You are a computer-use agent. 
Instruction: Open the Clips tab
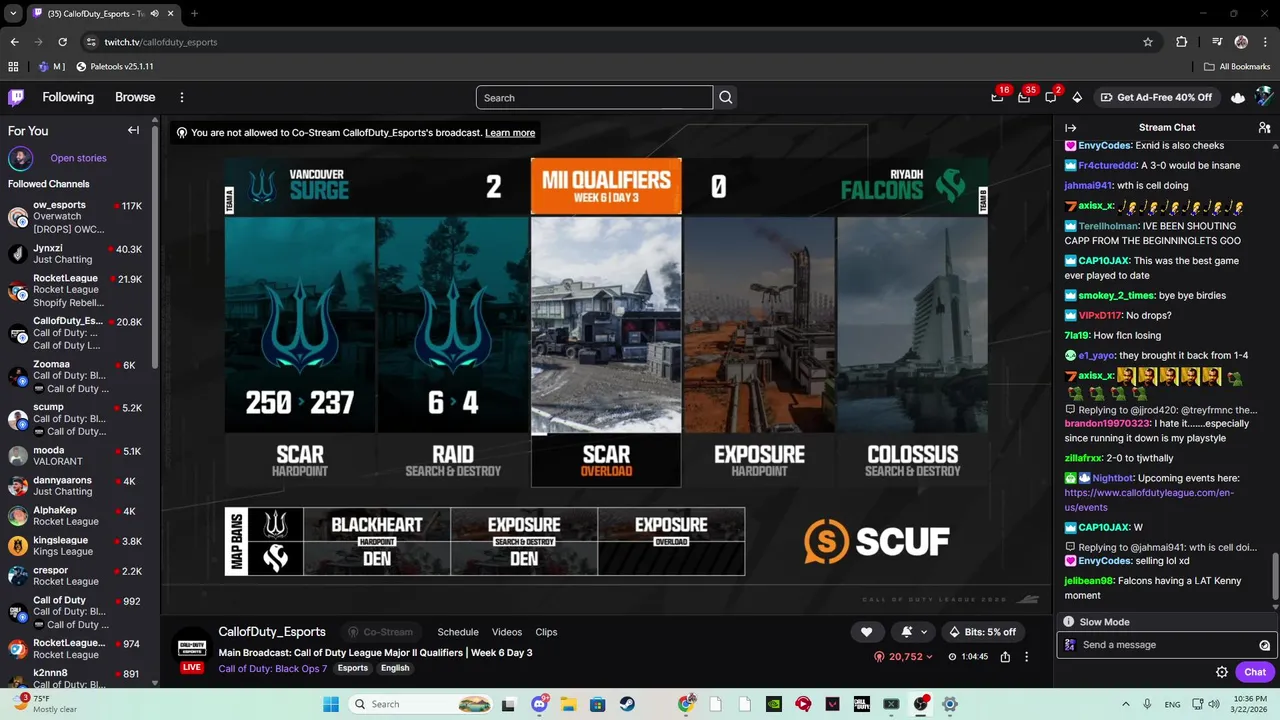[x=546, y=632]
